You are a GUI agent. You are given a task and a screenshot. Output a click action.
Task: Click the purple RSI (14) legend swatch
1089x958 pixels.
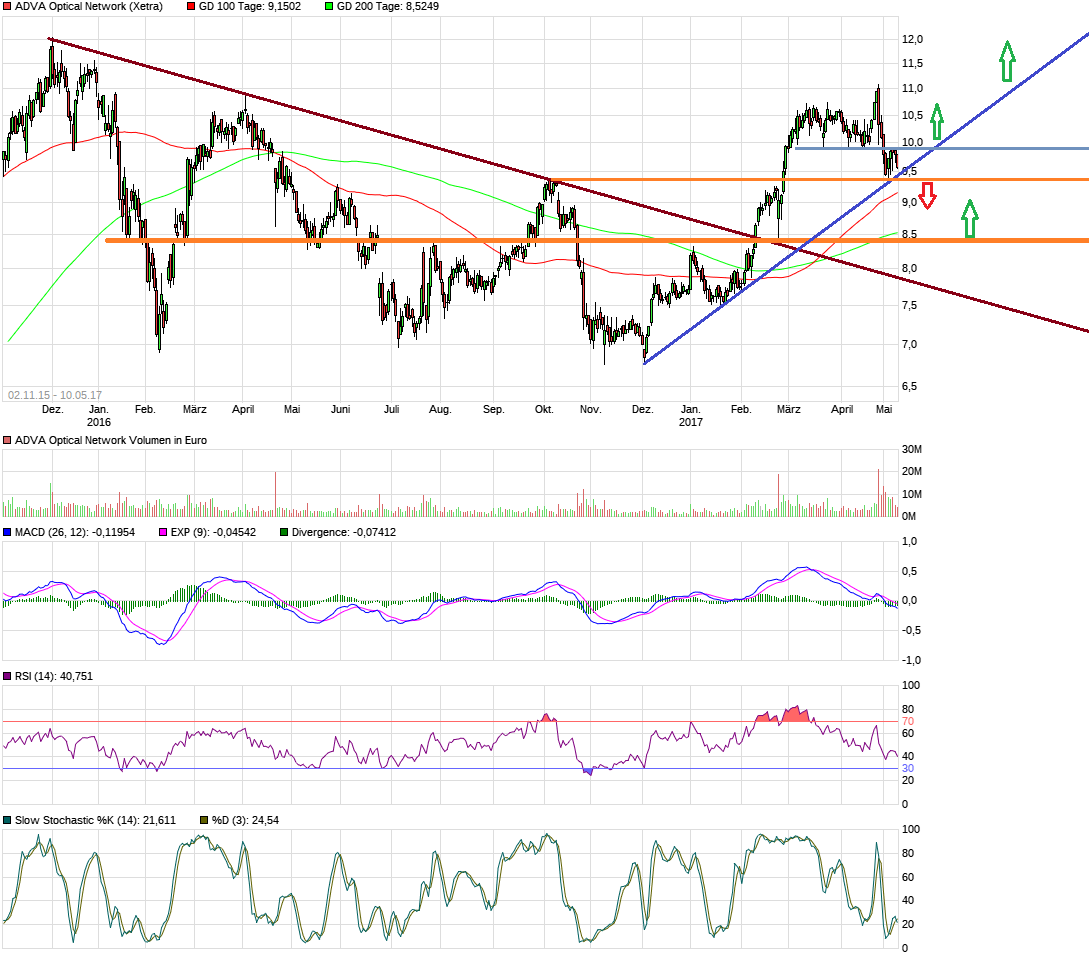coord(7,676)
